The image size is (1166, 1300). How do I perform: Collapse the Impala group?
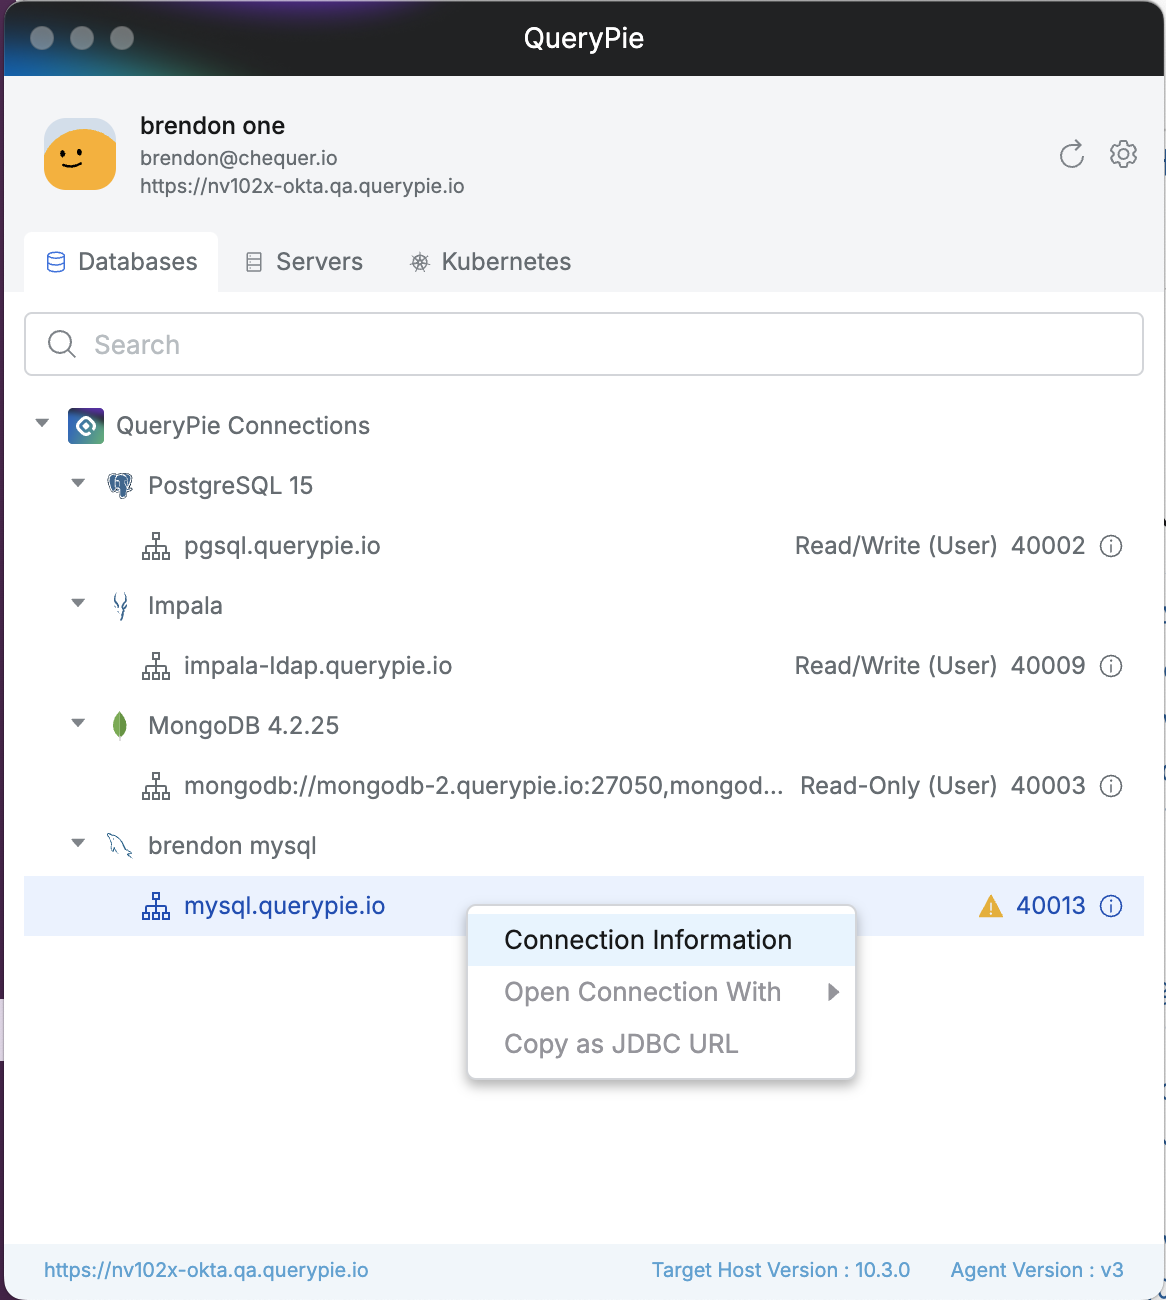78,604
